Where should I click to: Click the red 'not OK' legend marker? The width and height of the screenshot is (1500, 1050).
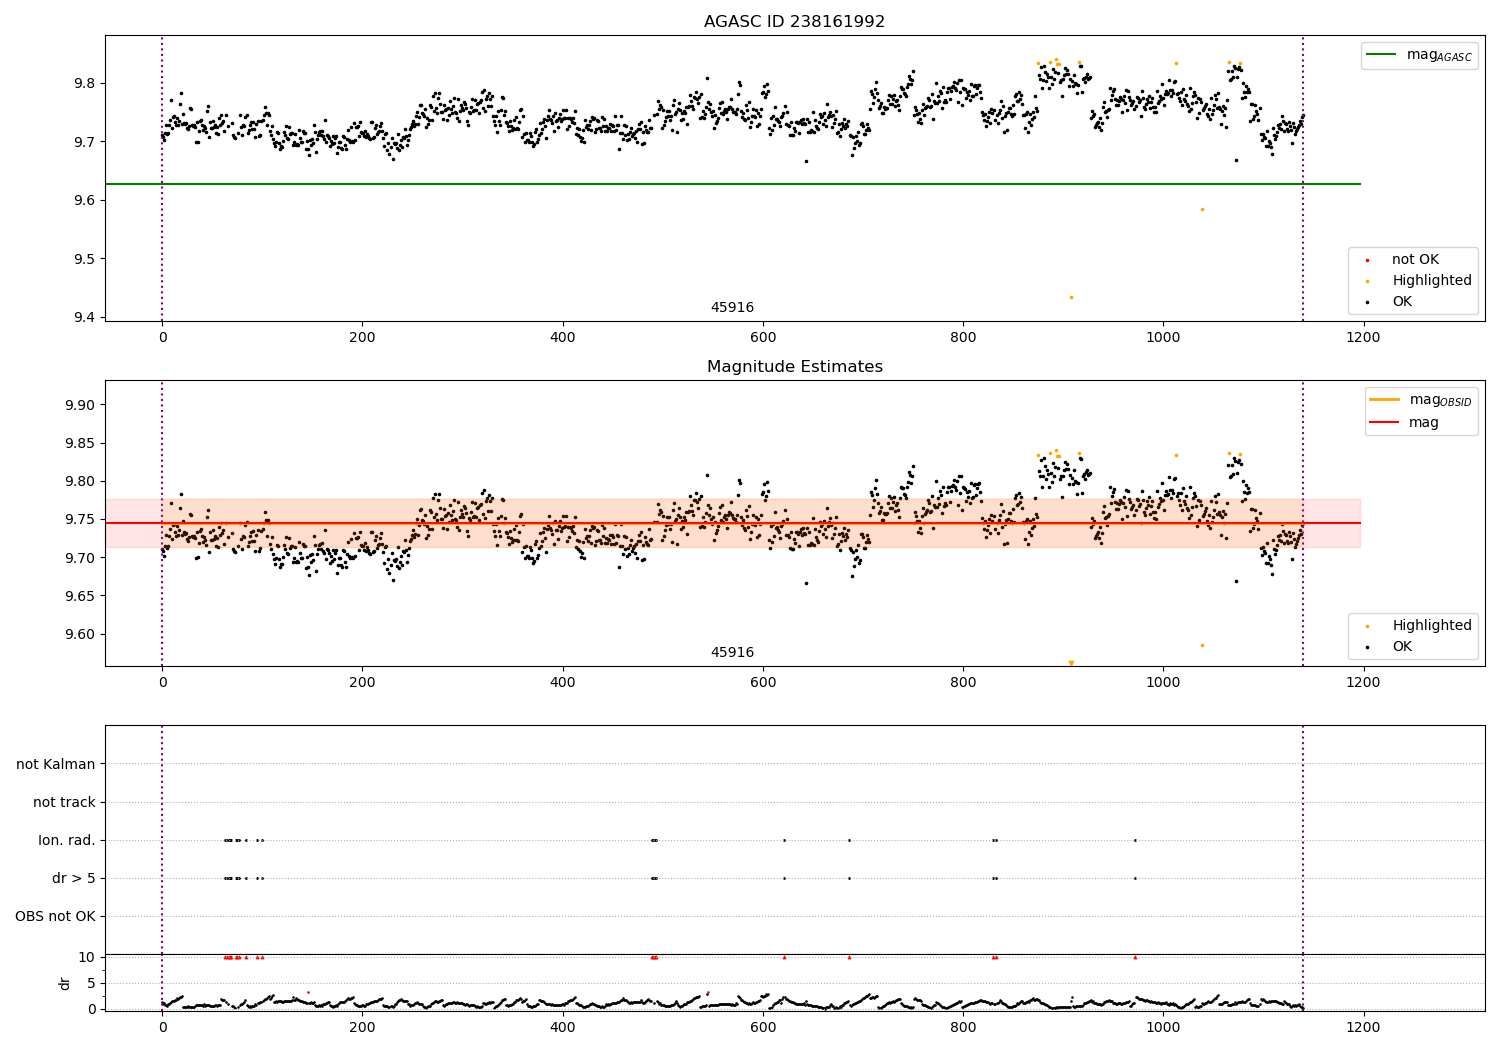click(1367, 260)
